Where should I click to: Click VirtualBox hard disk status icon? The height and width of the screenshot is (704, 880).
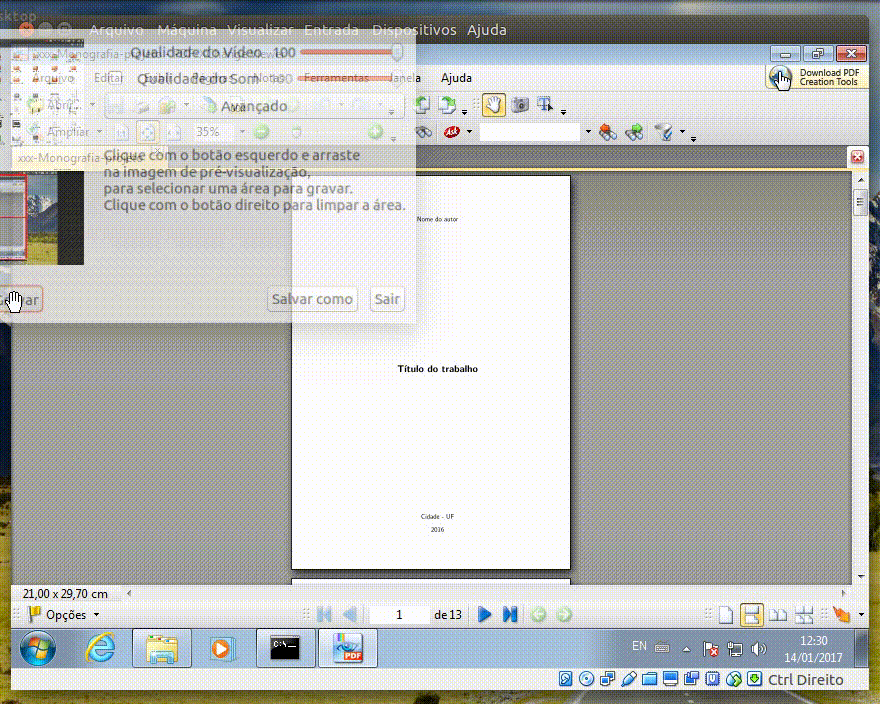click(566, 679)
